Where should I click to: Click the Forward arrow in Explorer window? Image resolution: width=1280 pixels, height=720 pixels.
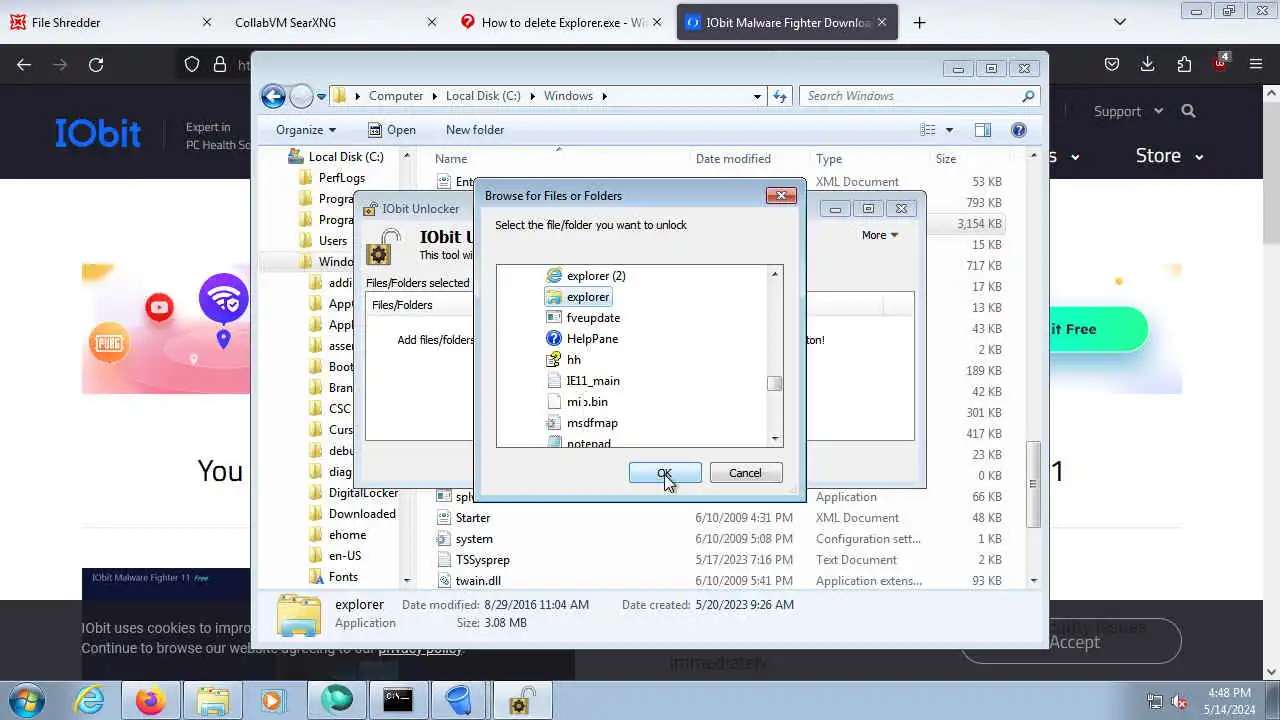click(301, 96)
